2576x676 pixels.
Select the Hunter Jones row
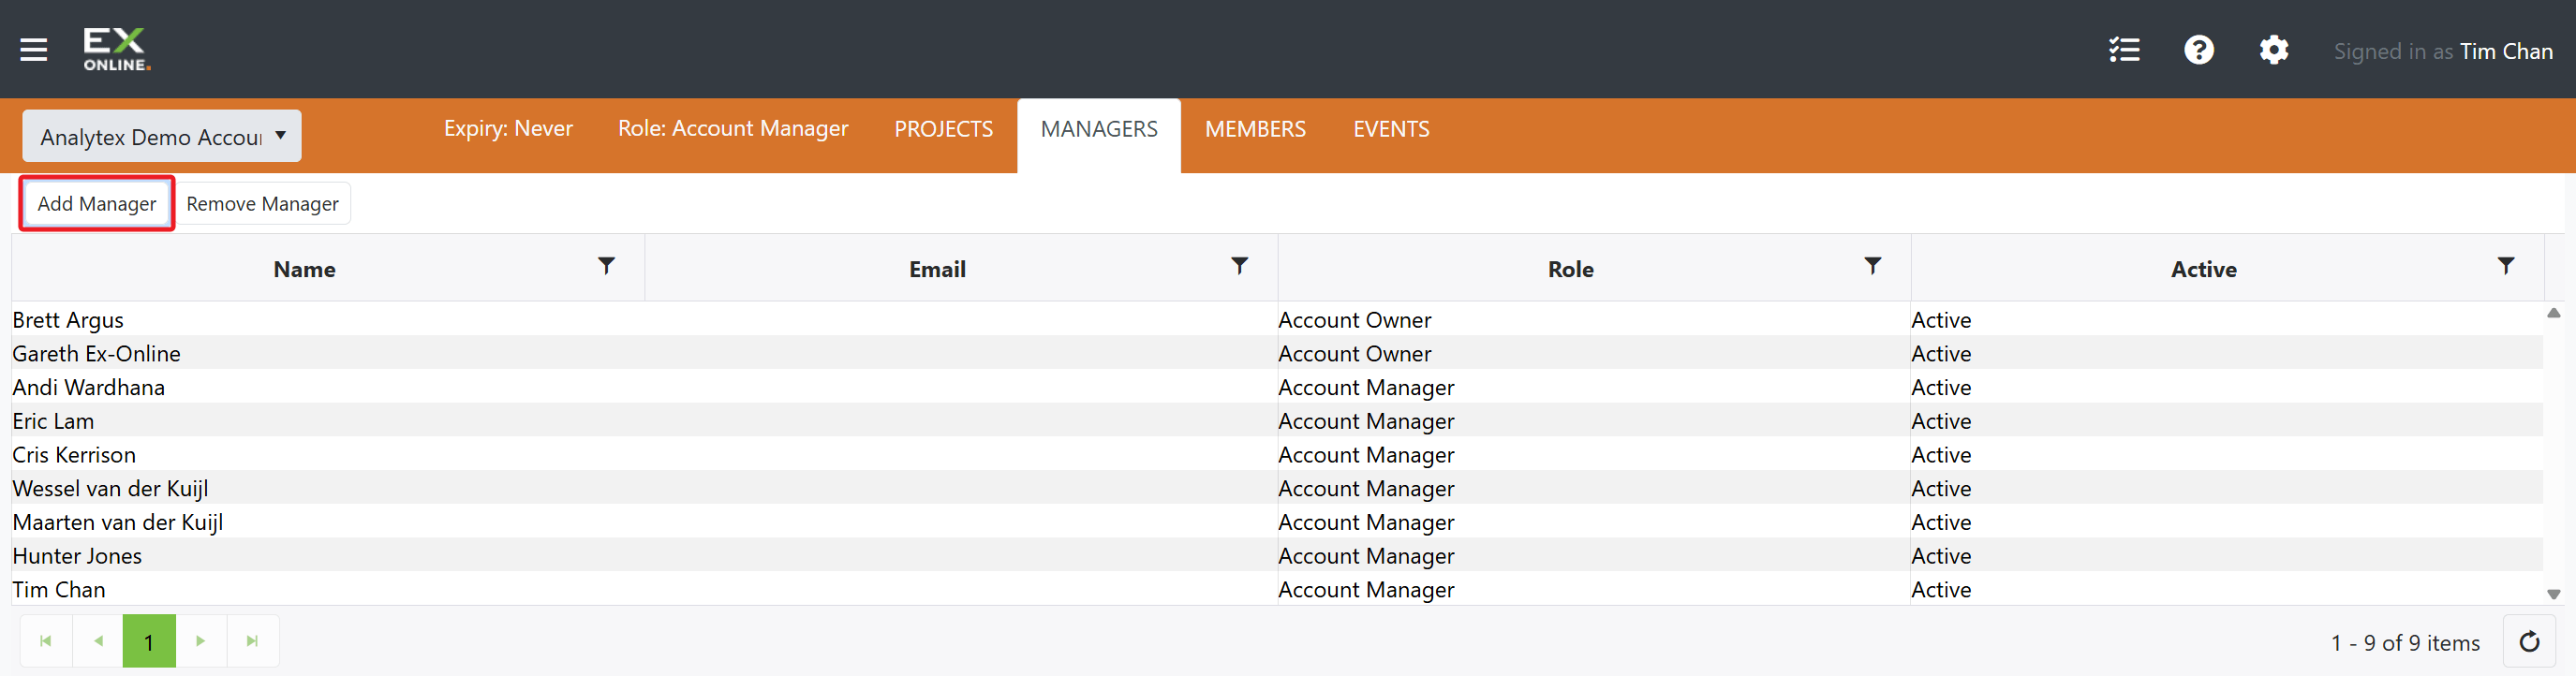click(x=1277, y=556)
